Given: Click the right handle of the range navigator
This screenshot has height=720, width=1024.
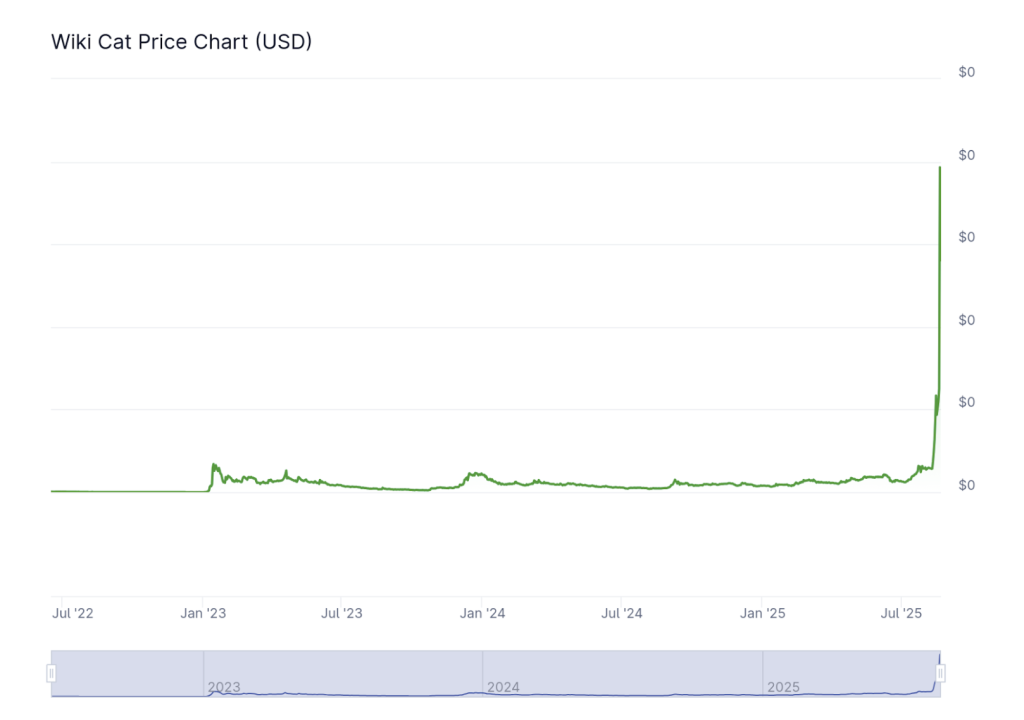Looking at the screenshot, I should [x=940, y=674].
